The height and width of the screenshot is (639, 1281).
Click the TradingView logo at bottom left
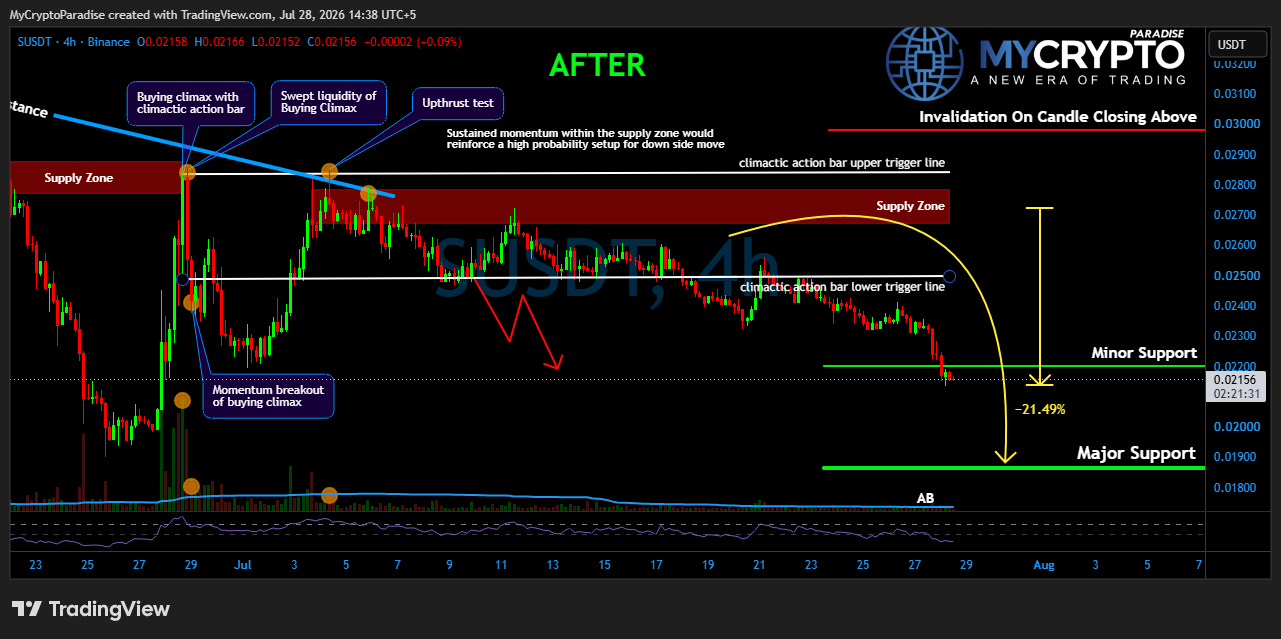click(x=90, y=609)
